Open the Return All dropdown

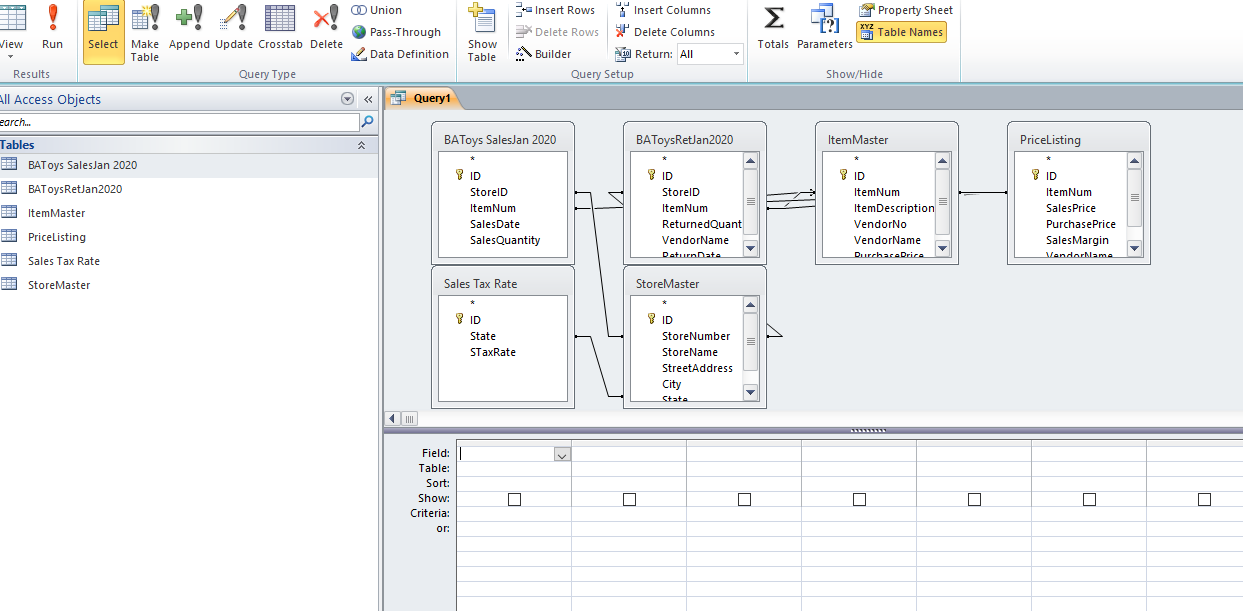click(736, 54)
